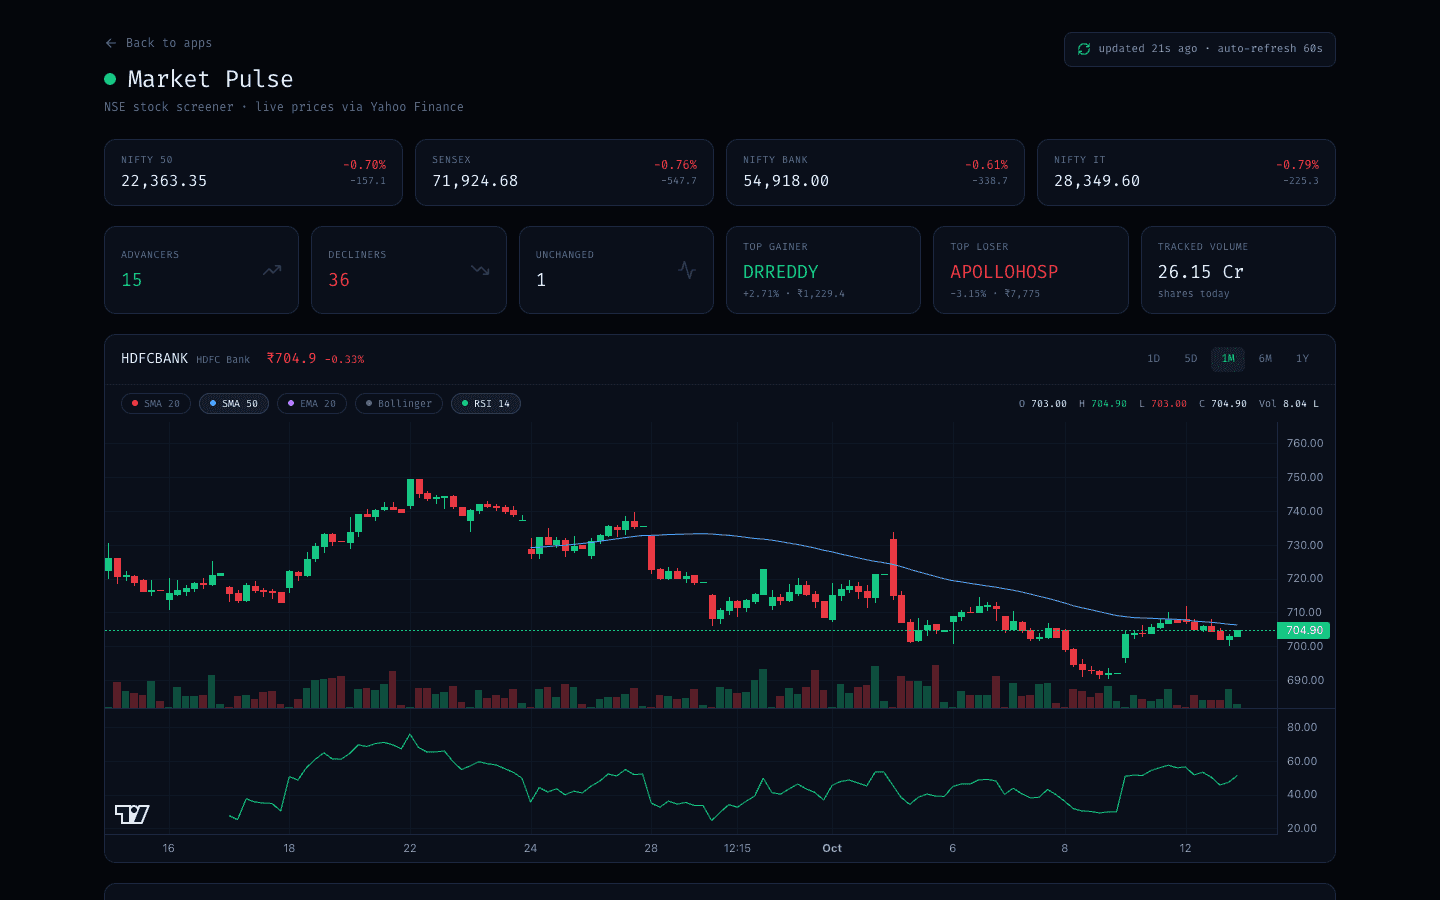Switch chart range to 1D

tap(1154, 359)
